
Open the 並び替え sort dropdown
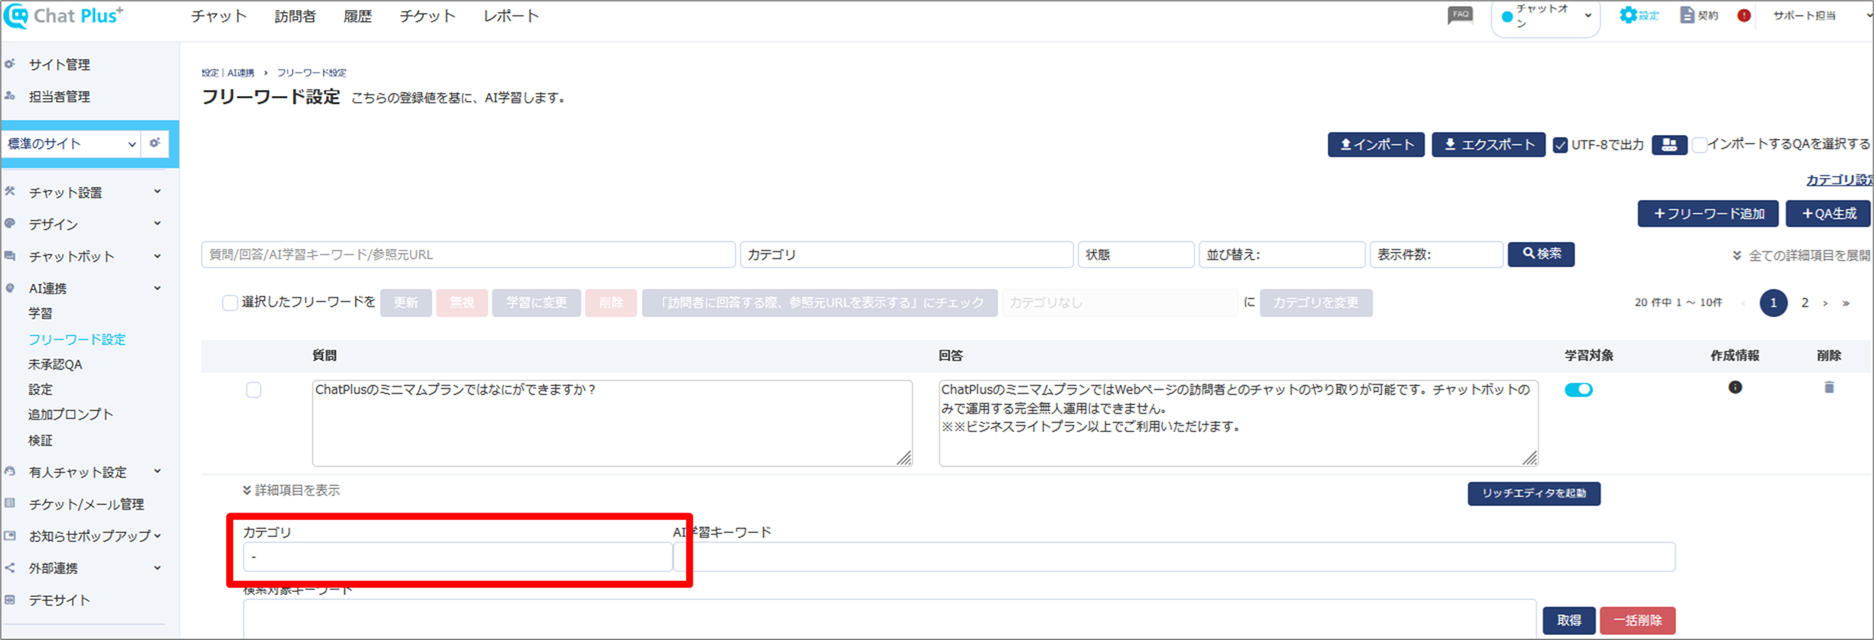pyautogui.click(x=1282, y=255)
